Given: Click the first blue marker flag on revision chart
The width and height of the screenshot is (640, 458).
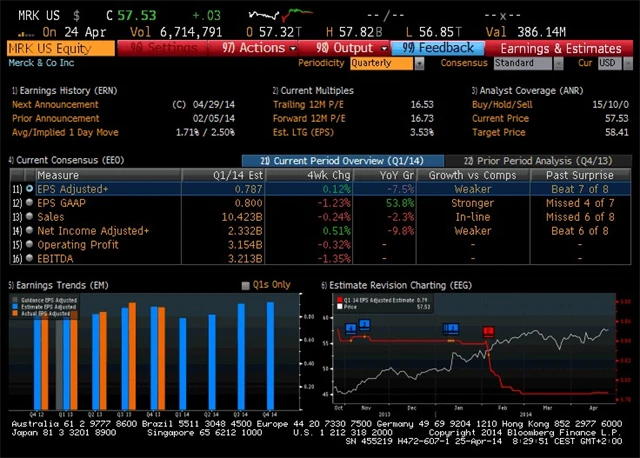Looking at the screenshot, I should click(350, 325).
